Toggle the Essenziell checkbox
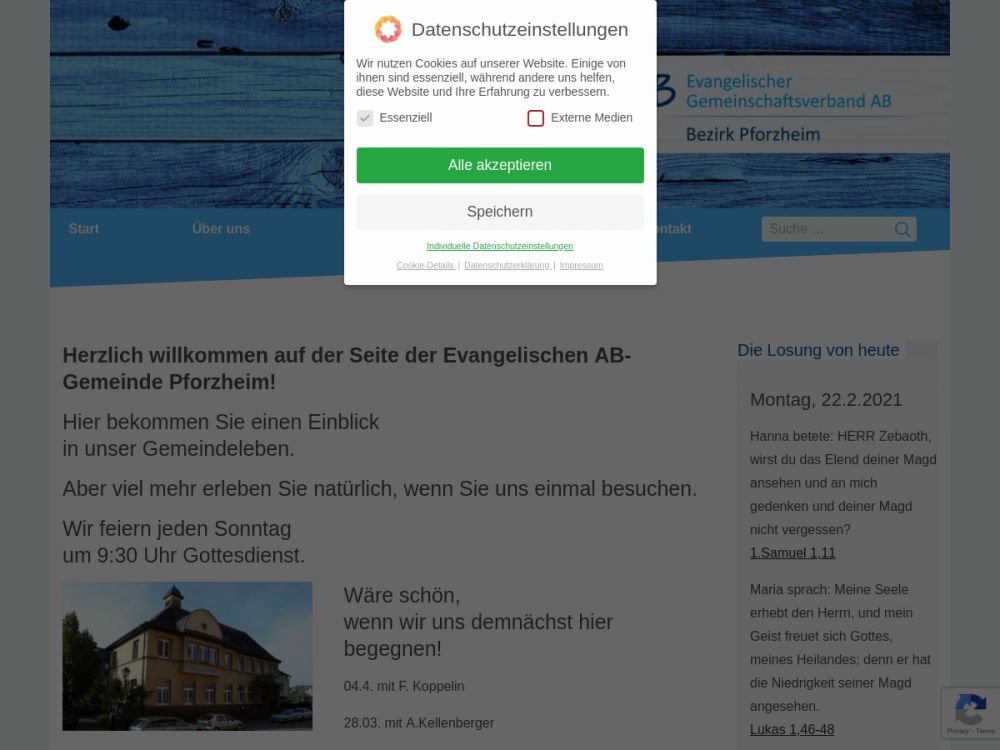The height and width of the screenshot is (750, 1000). coord(365,118)
